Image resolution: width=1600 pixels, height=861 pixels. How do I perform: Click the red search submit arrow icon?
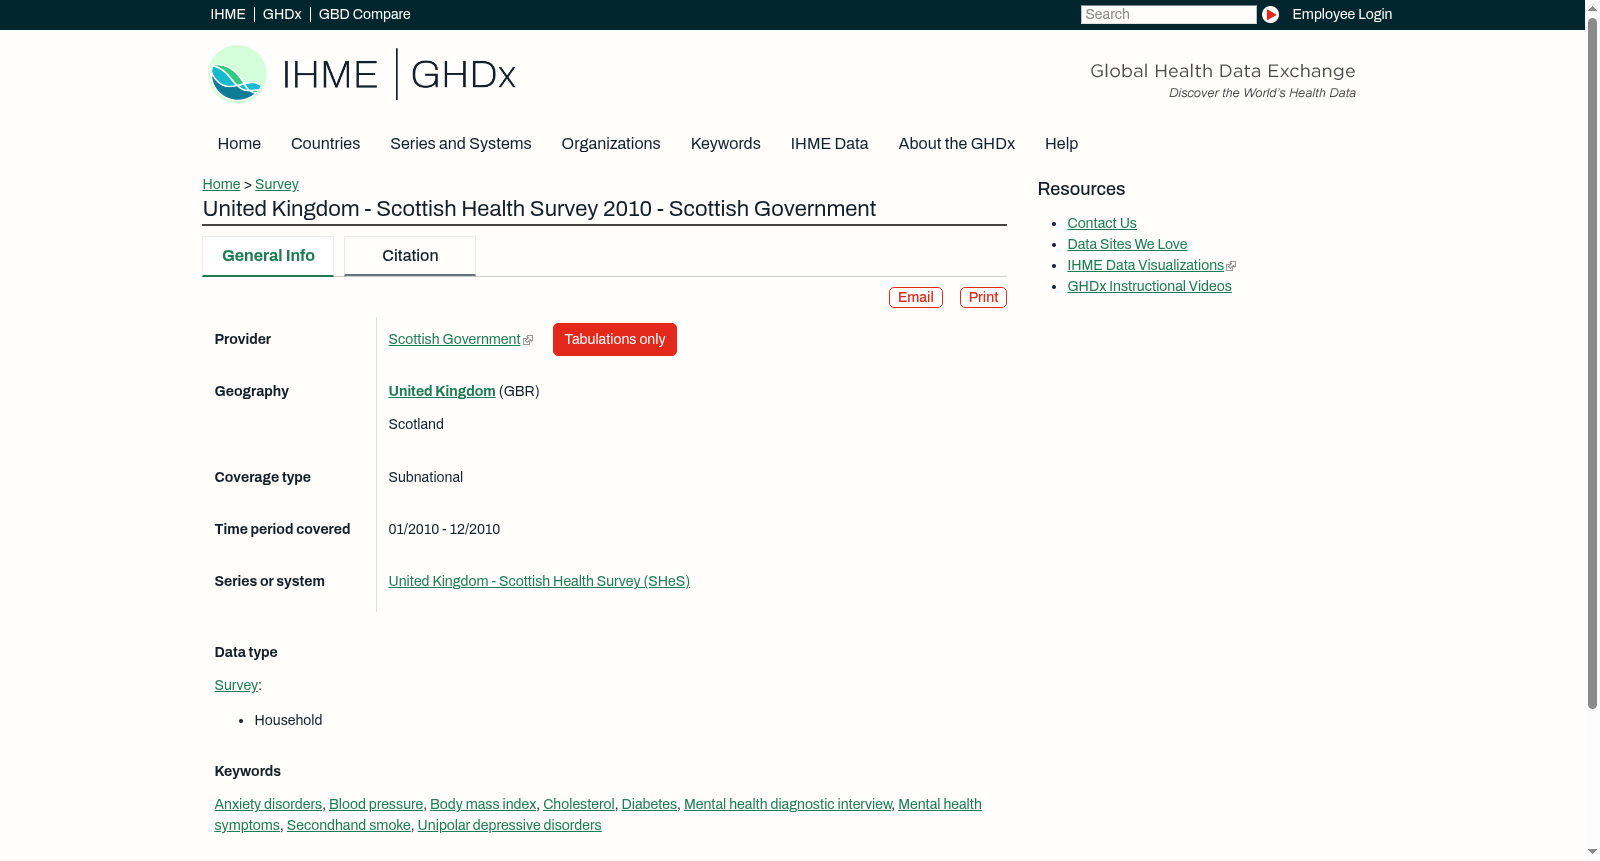pos(1270,14)
